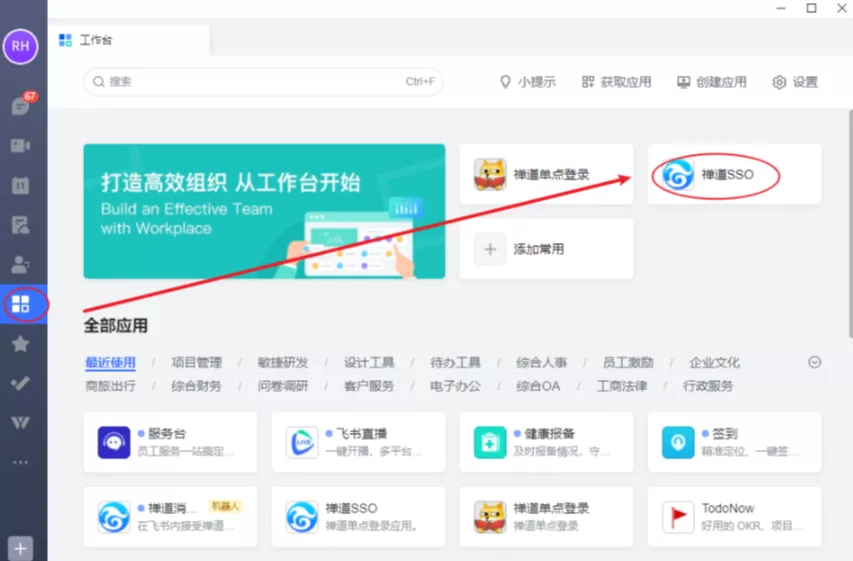
Task: Select the 客户服务 category
Action: coord(369,386)
